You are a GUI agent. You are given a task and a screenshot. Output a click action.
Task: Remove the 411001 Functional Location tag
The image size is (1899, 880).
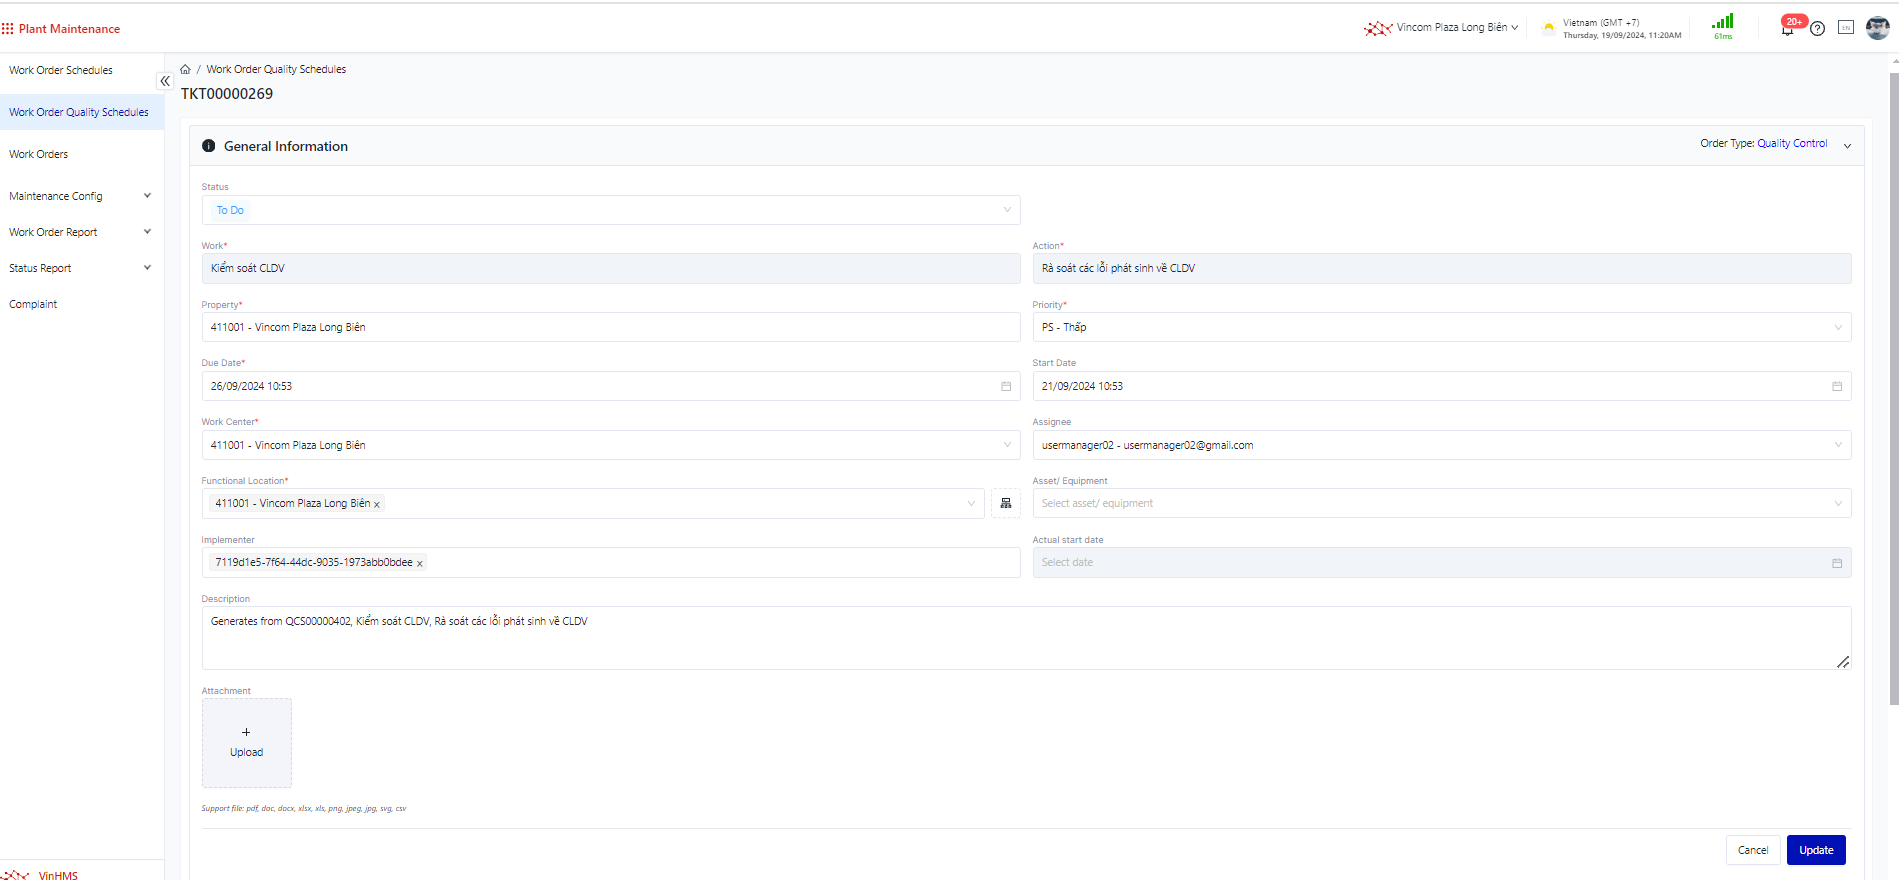pyautogui.click(x=377, y=505)
